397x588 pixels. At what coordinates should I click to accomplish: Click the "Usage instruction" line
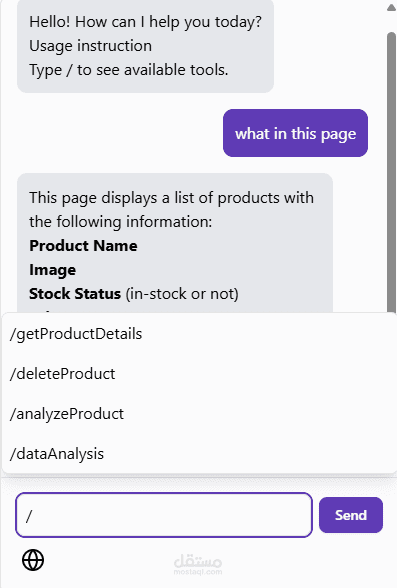pos(90,46)
